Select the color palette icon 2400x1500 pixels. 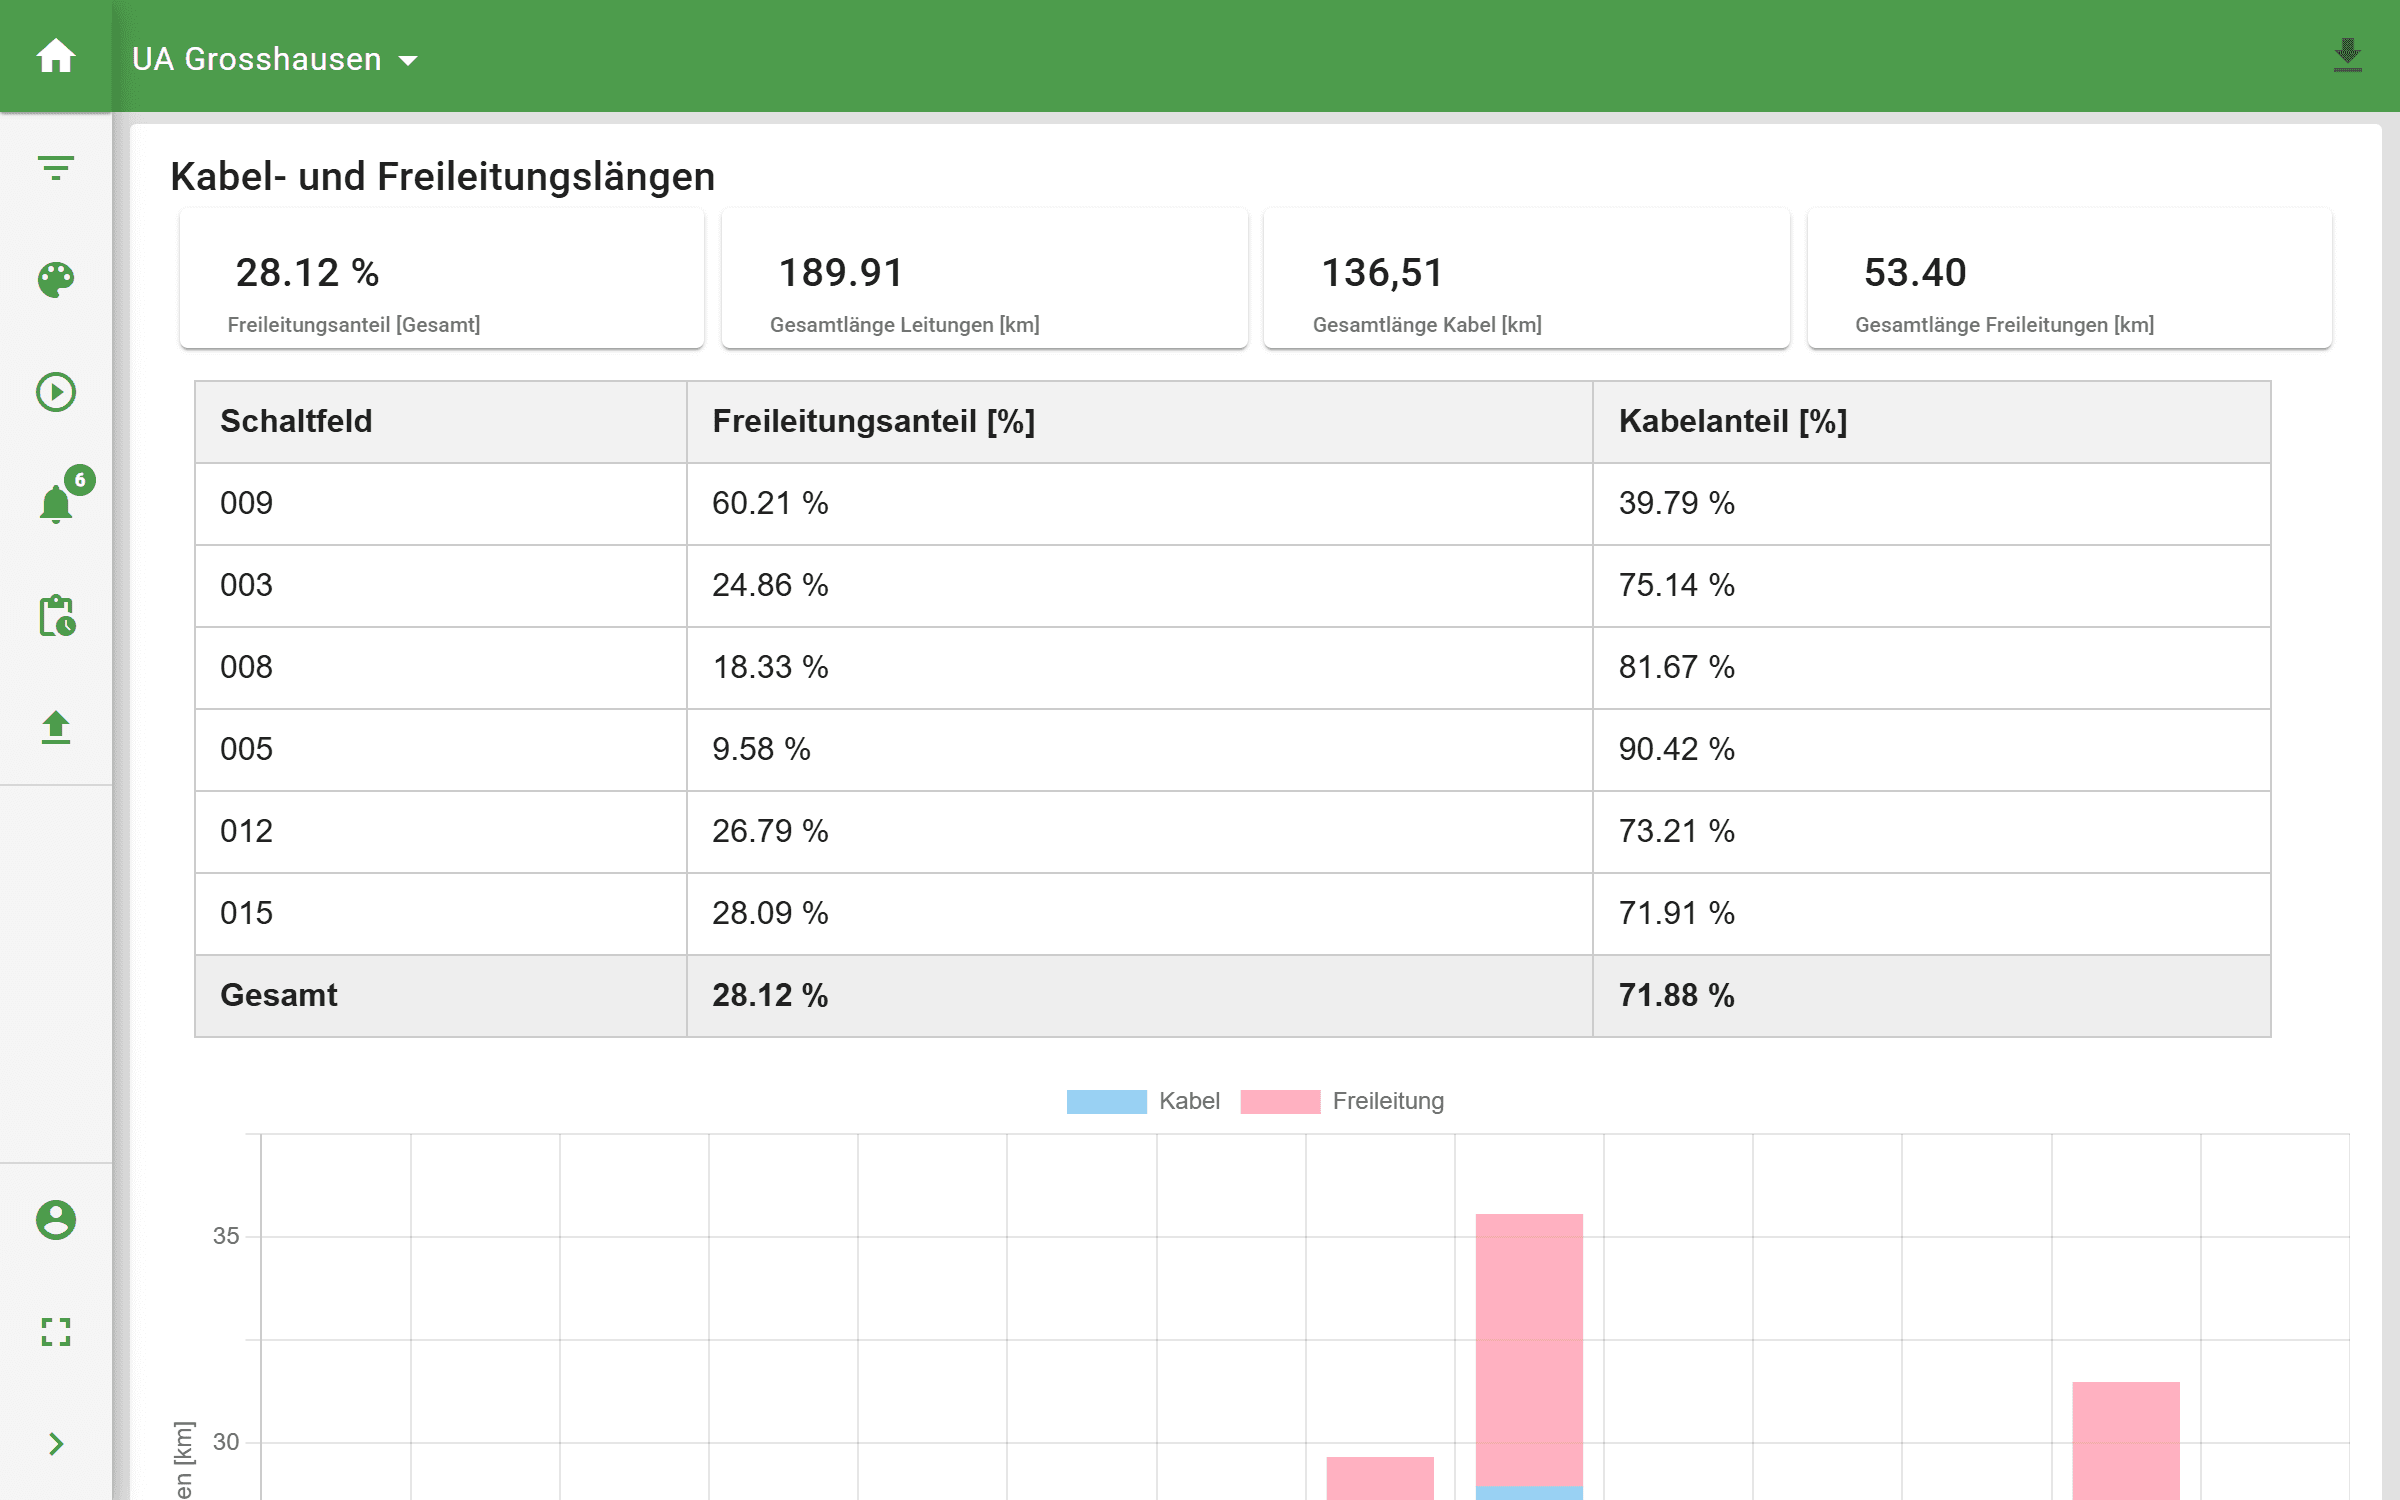(56, 280)
